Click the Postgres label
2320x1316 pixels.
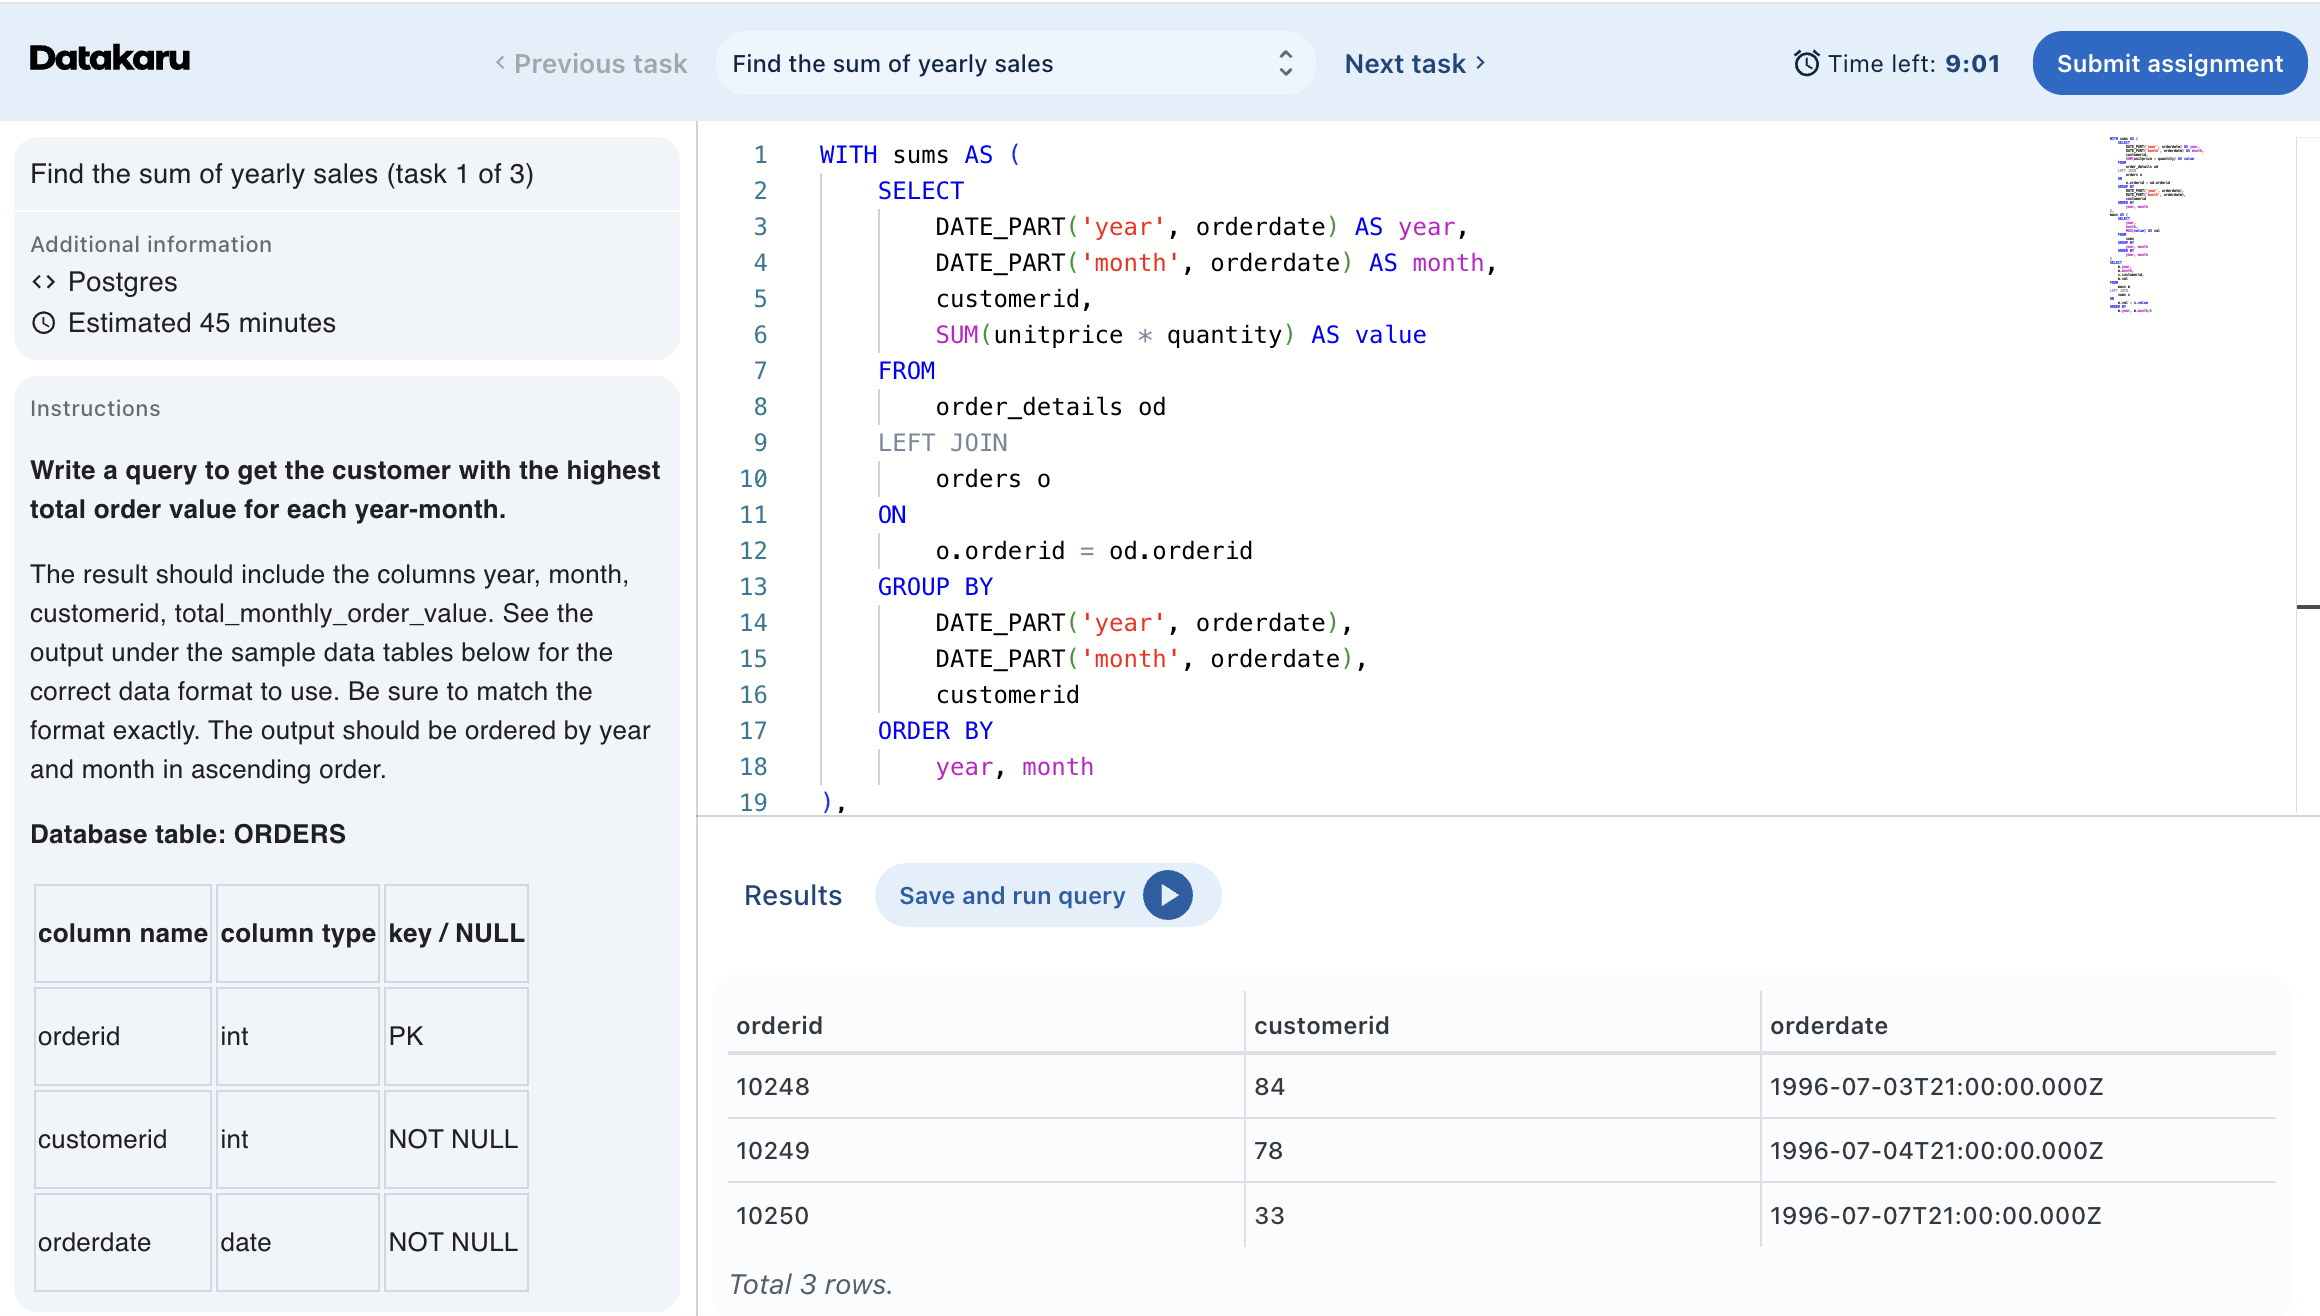point(123,282)
